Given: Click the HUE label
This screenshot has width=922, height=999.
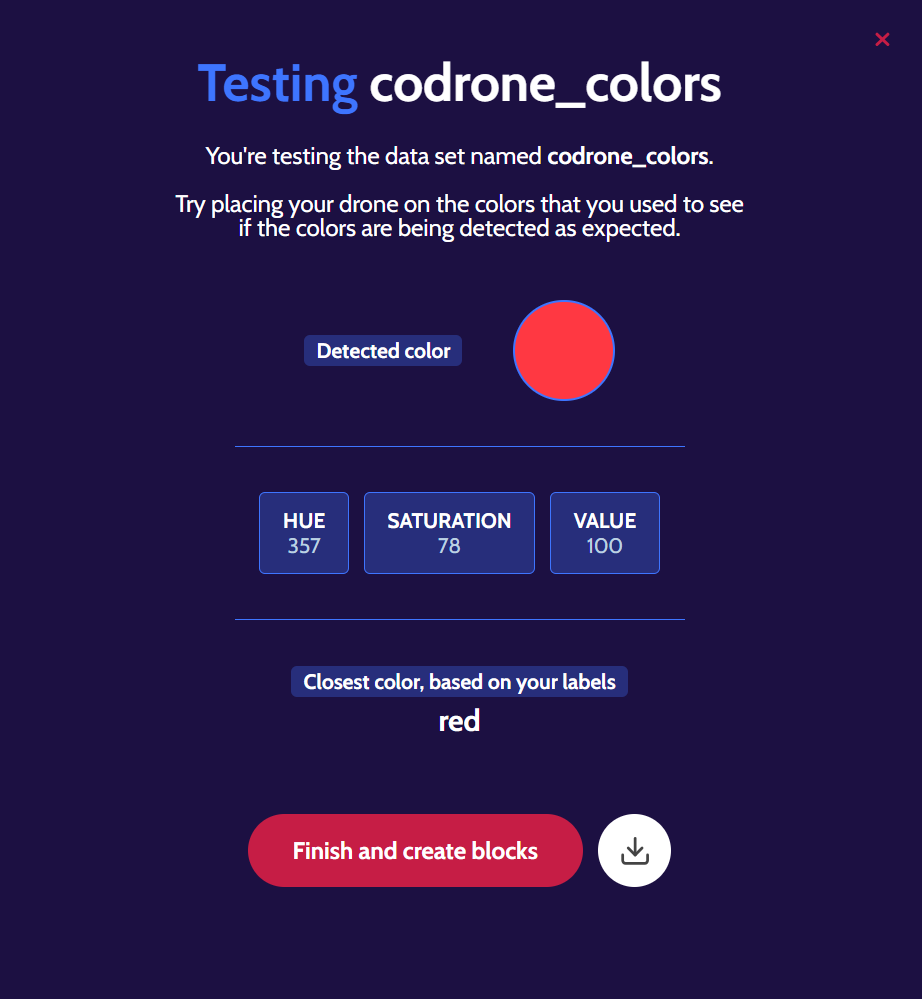Looking at the screenshot, I should point(304,521).
